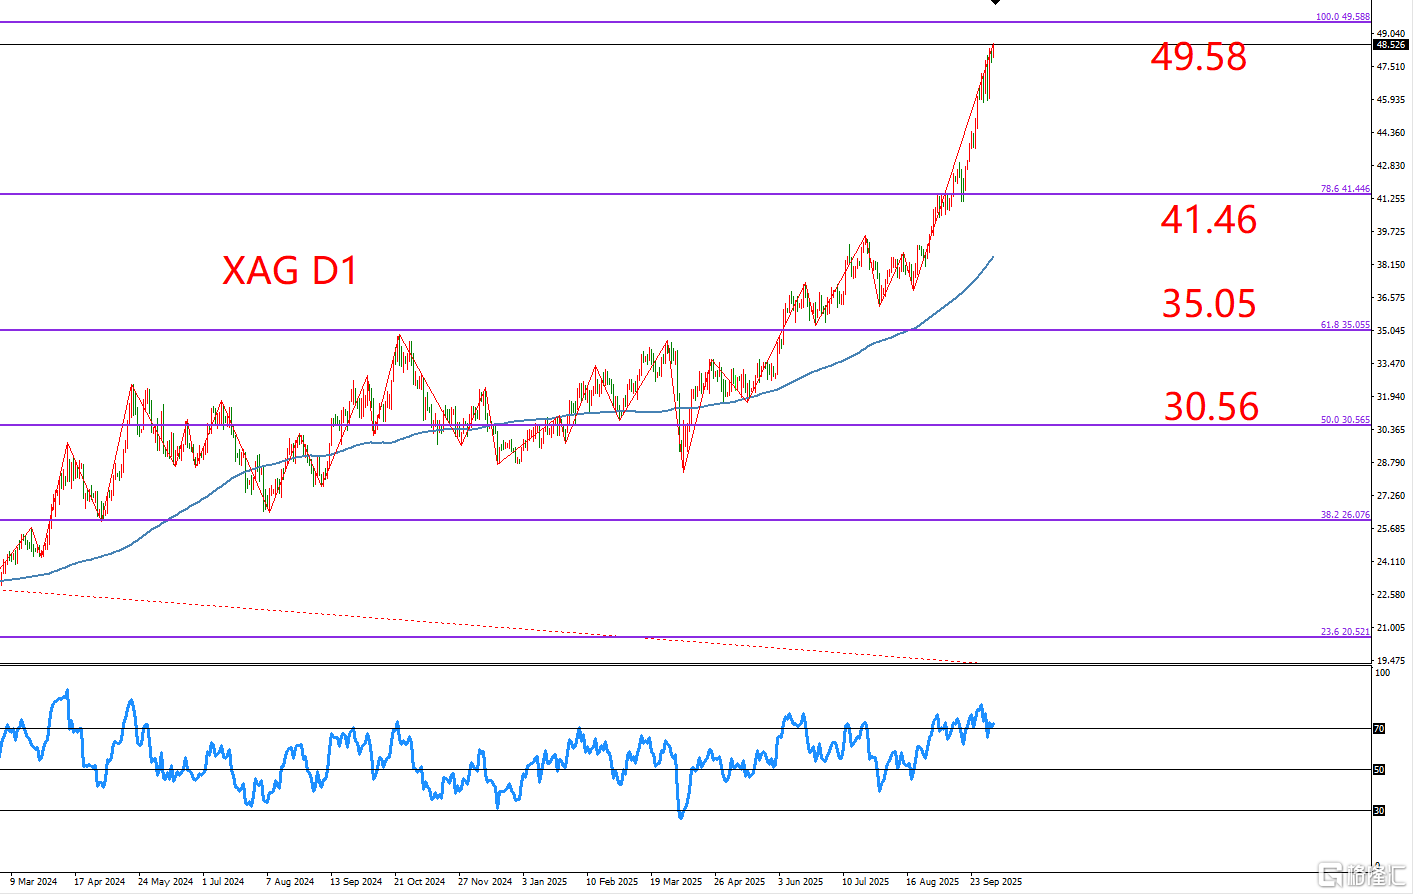Image resolution: width=1414 pixels, height=895 pixels.
Task: Click the chart shift marker at top
Action: [995, 3]
